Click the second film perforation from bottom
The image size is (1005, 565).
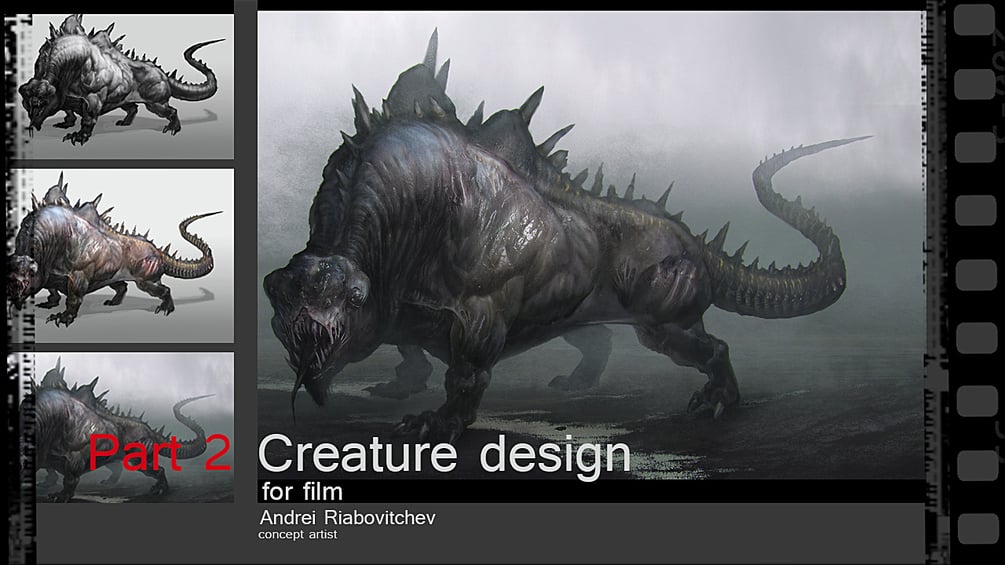pyautogui.click(x=977, y=466)
